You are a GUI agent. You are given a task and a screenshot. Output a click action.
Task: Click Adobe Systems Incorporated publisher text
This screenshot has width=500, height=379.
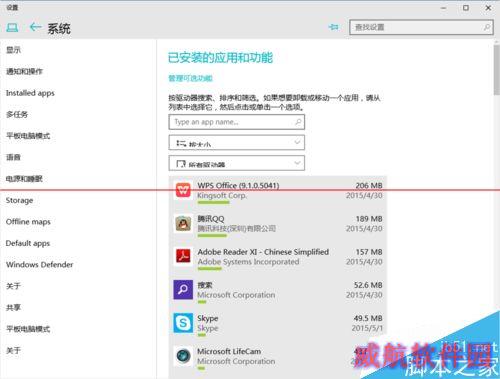tap(248, 262)
